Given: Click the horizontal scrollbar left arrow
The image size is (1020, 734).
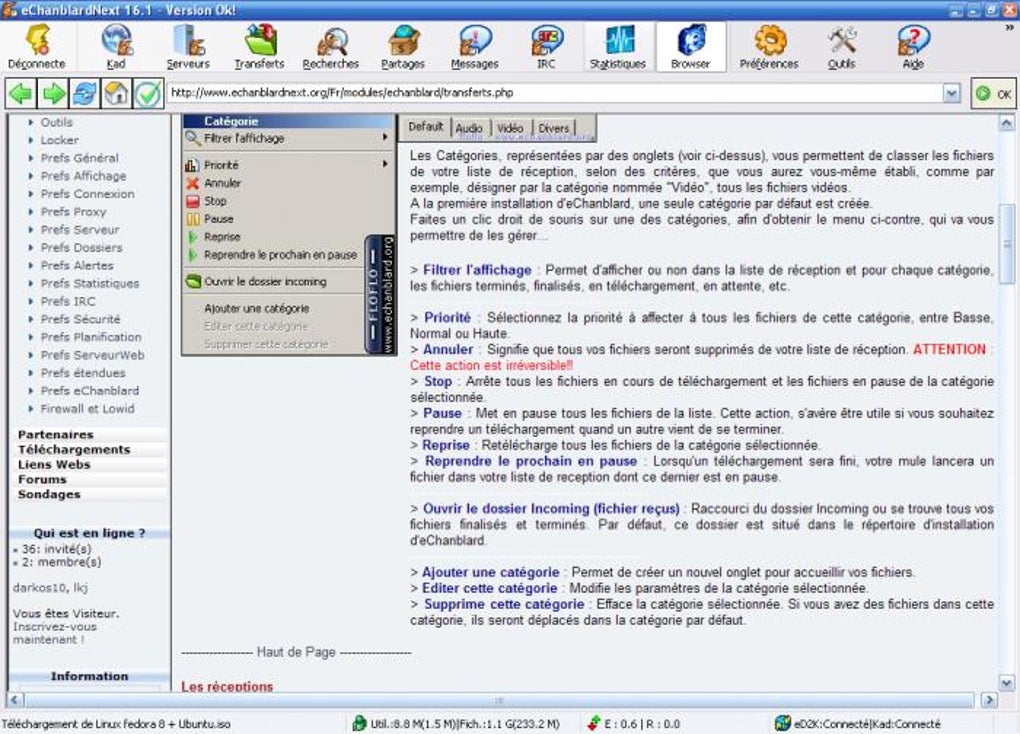Looking at the screenshot, I should [x=16, y=700].
